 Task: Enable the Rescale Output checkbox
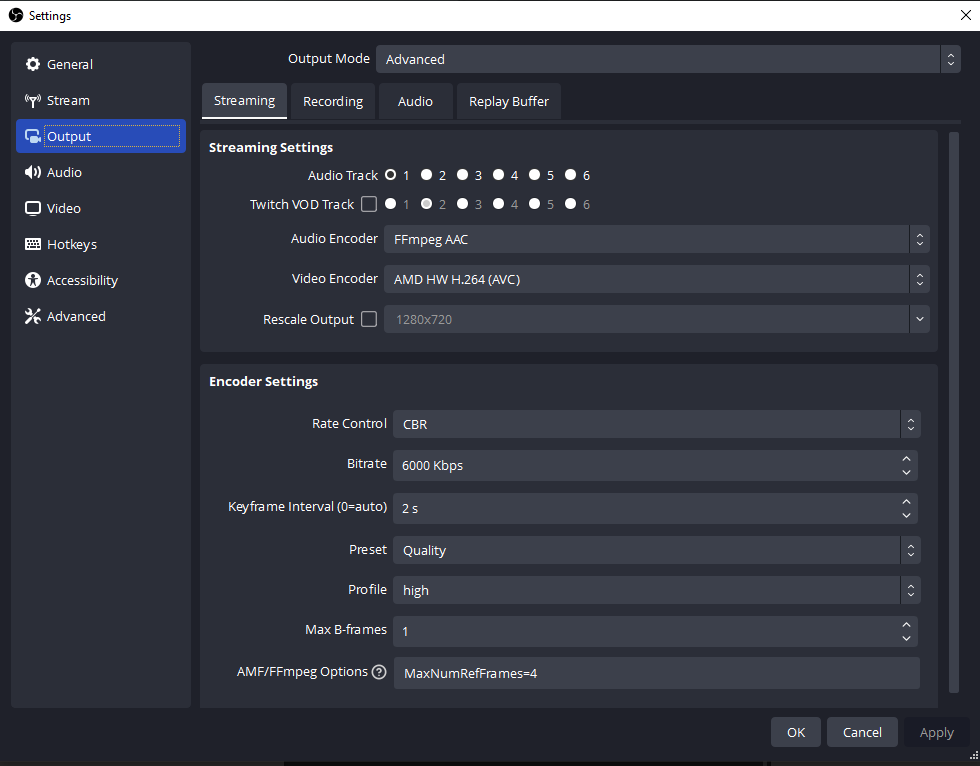click(369, 319)
